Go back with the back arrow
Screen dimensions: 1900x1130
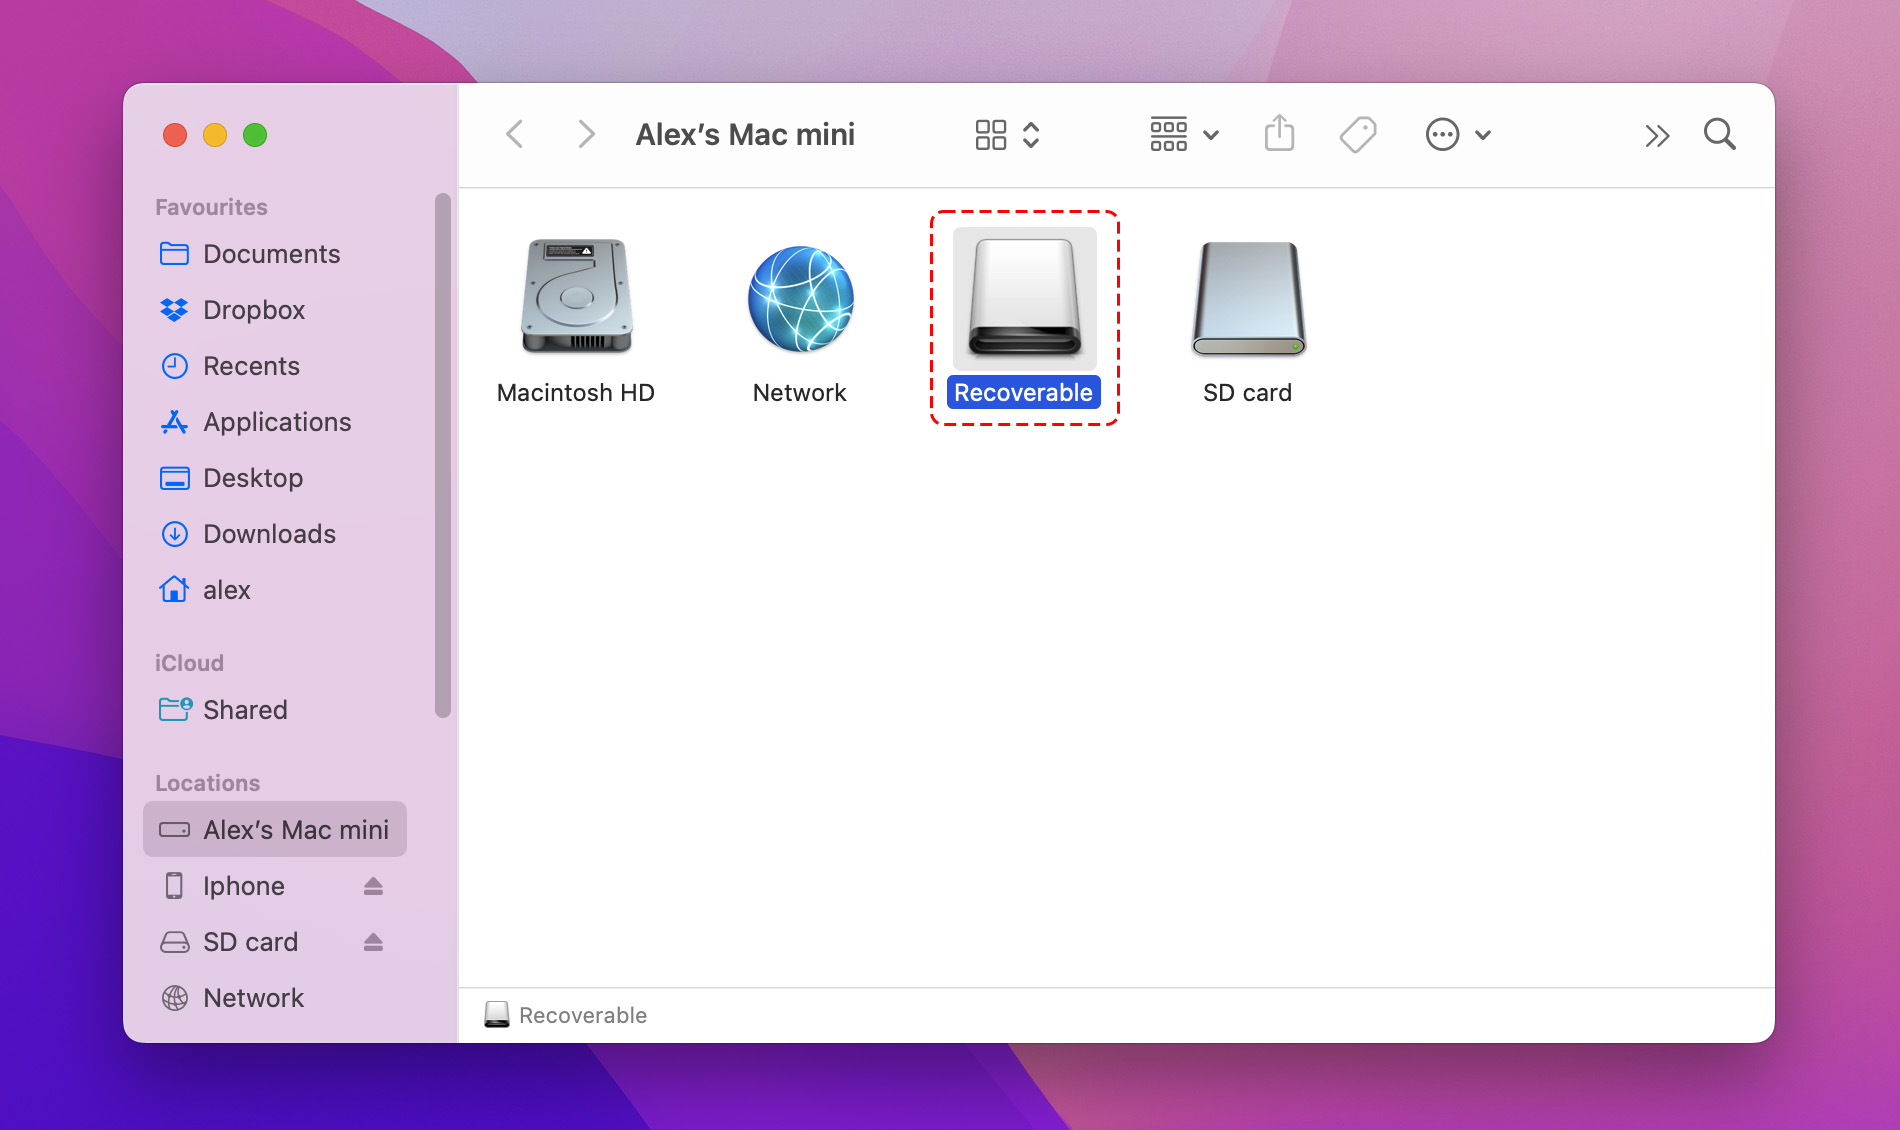515,134
